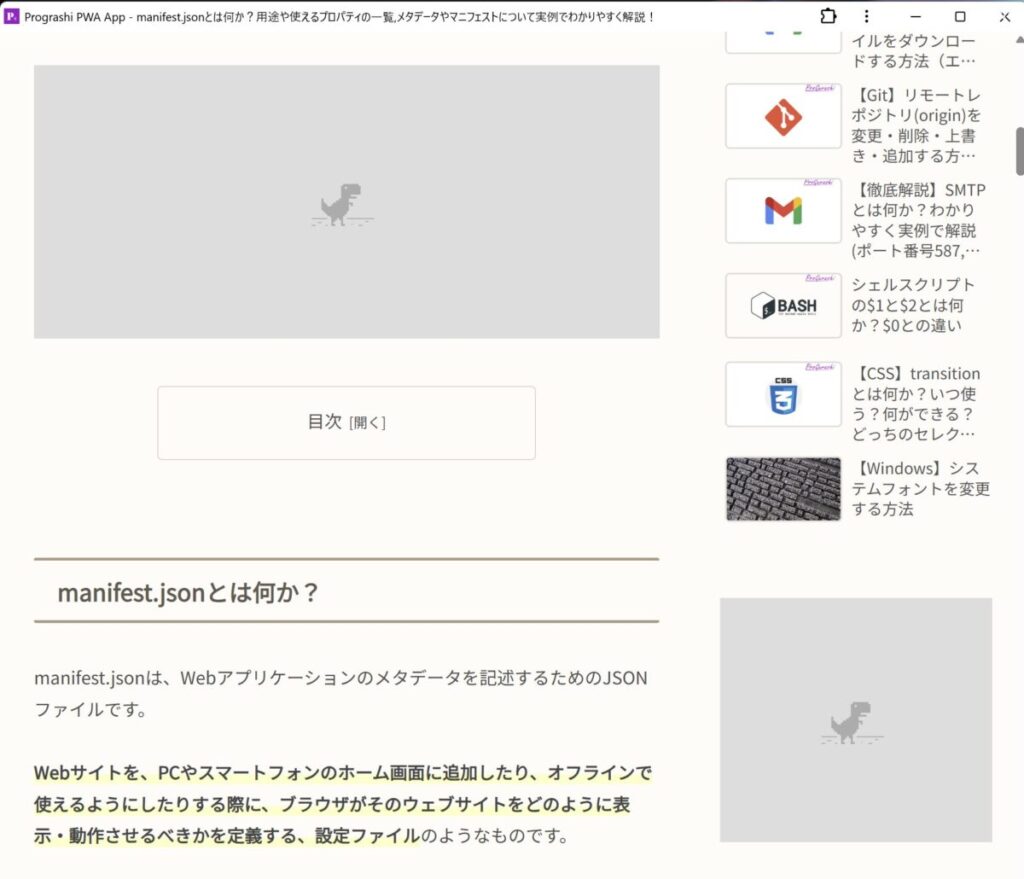The image size is (1024, 879).
Task: Open the Windows keyboard photo thumbnail
Action: tap(783, 489)
